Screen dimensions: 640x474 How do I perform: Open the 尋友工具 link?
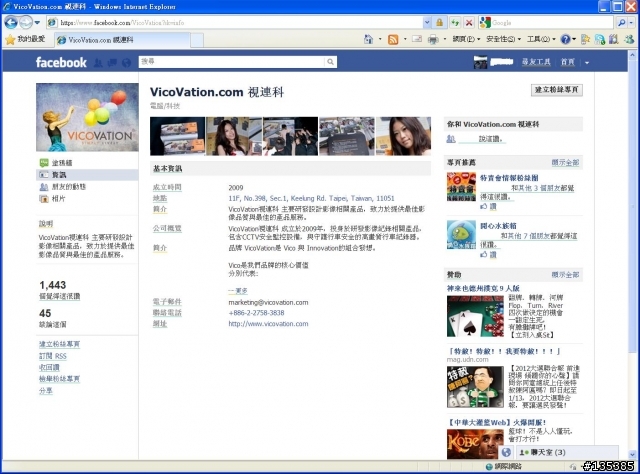click(x=536, y=62)
